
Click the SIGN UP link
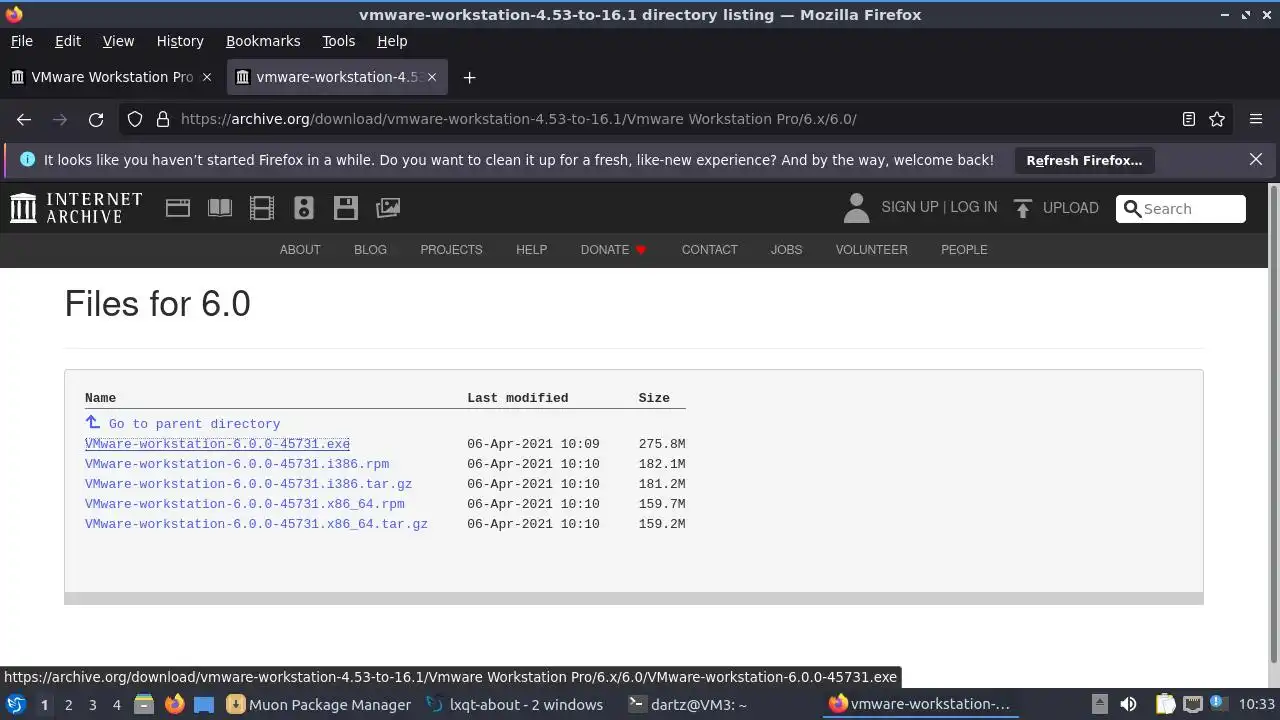[x=909, y=207]
